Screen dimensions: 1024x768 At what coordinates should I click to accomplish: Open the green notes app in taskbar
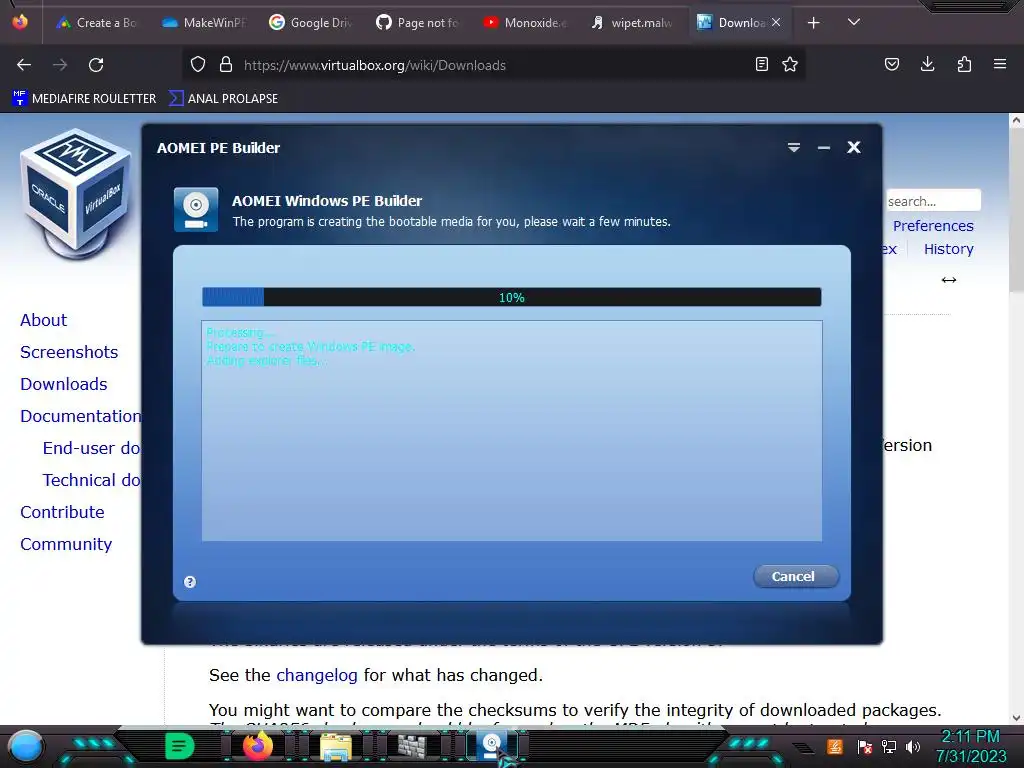pos(179,746)
